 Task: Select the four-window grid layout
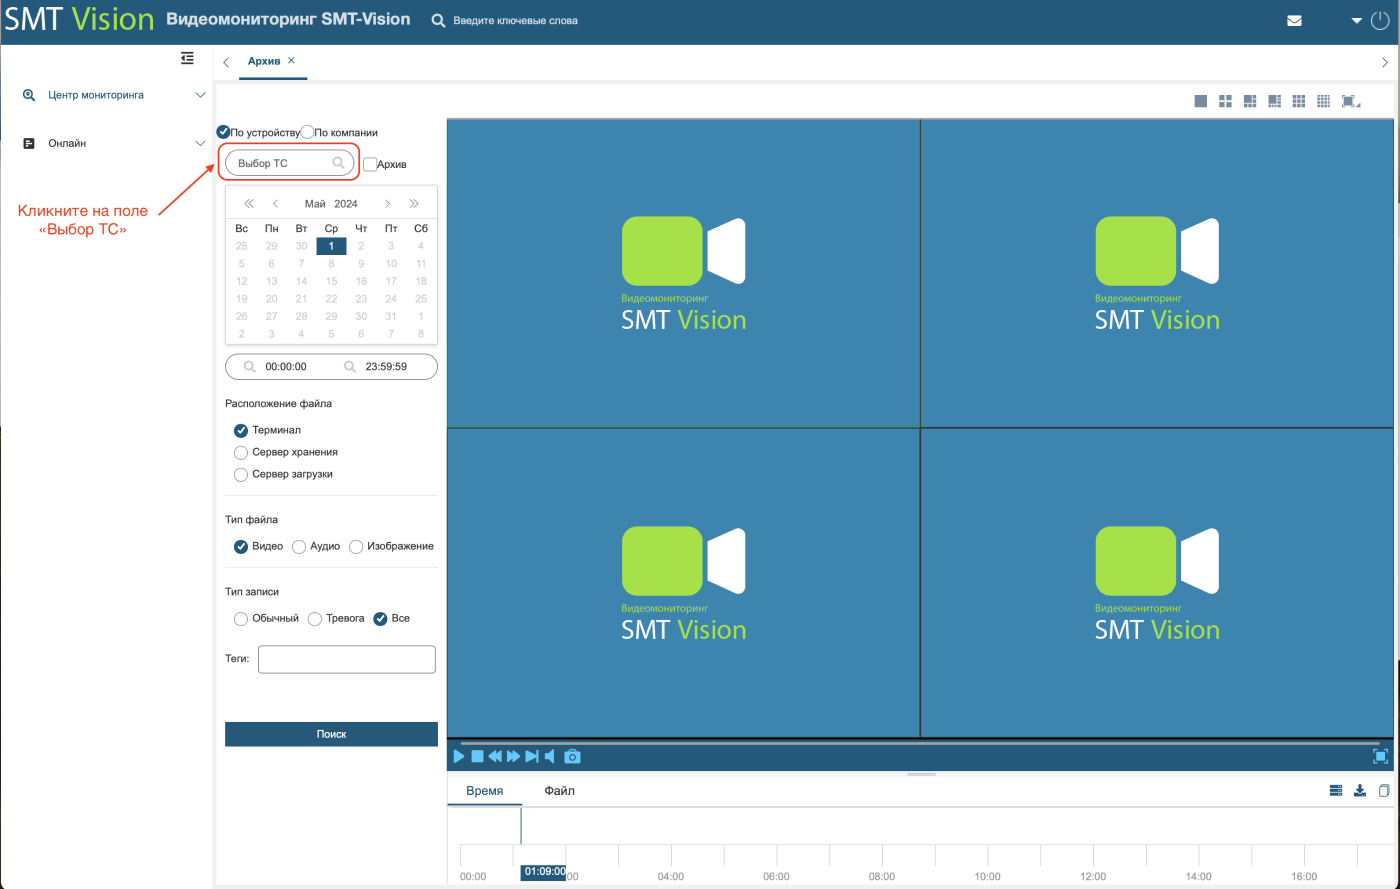coord(1225,101)
